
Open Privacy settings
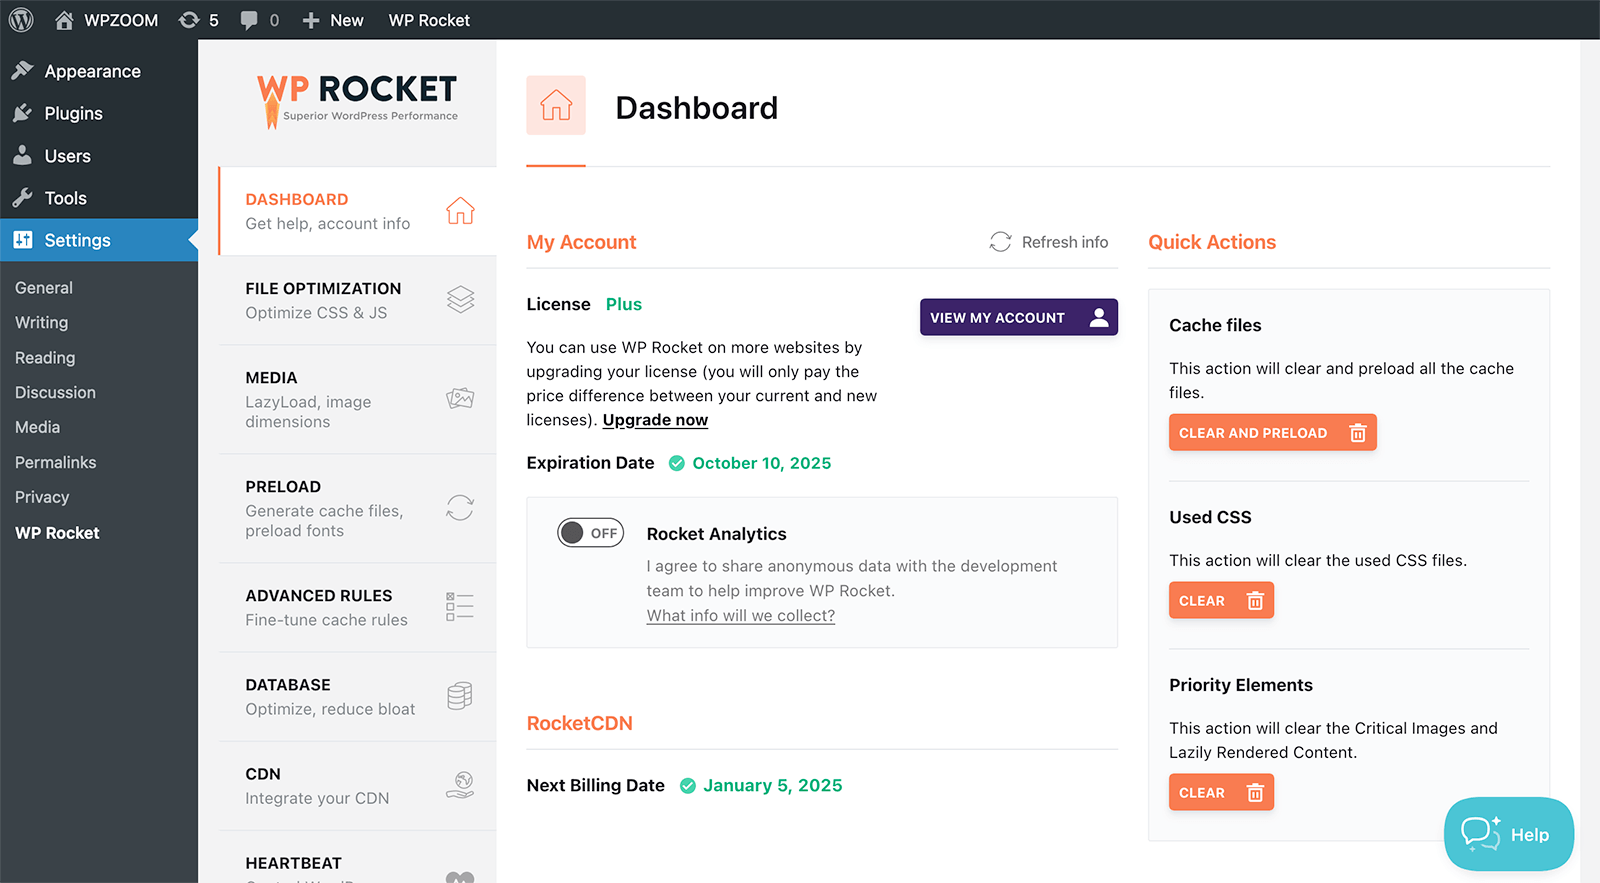(x=42, y=497)
